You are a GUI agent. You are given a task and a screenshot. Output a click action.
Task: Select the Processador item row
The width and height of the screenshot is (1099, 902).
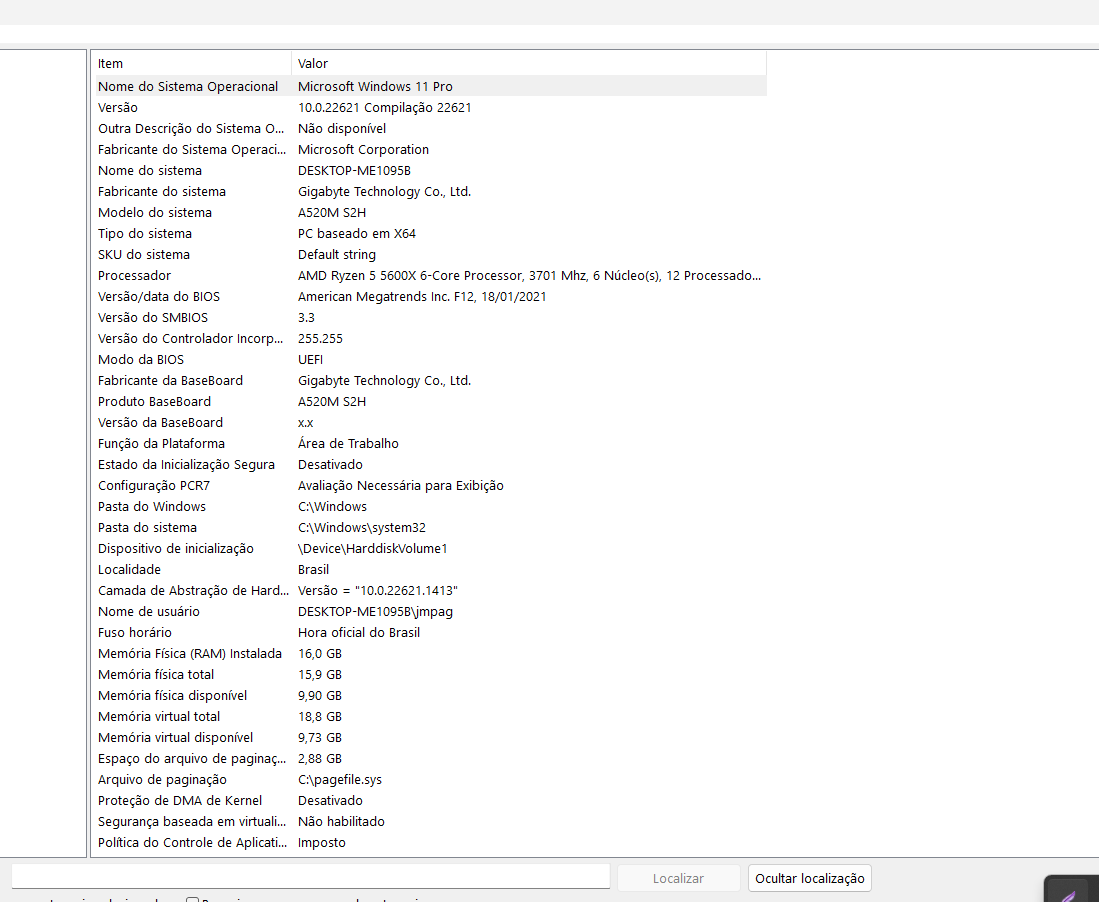pos(430,275)
